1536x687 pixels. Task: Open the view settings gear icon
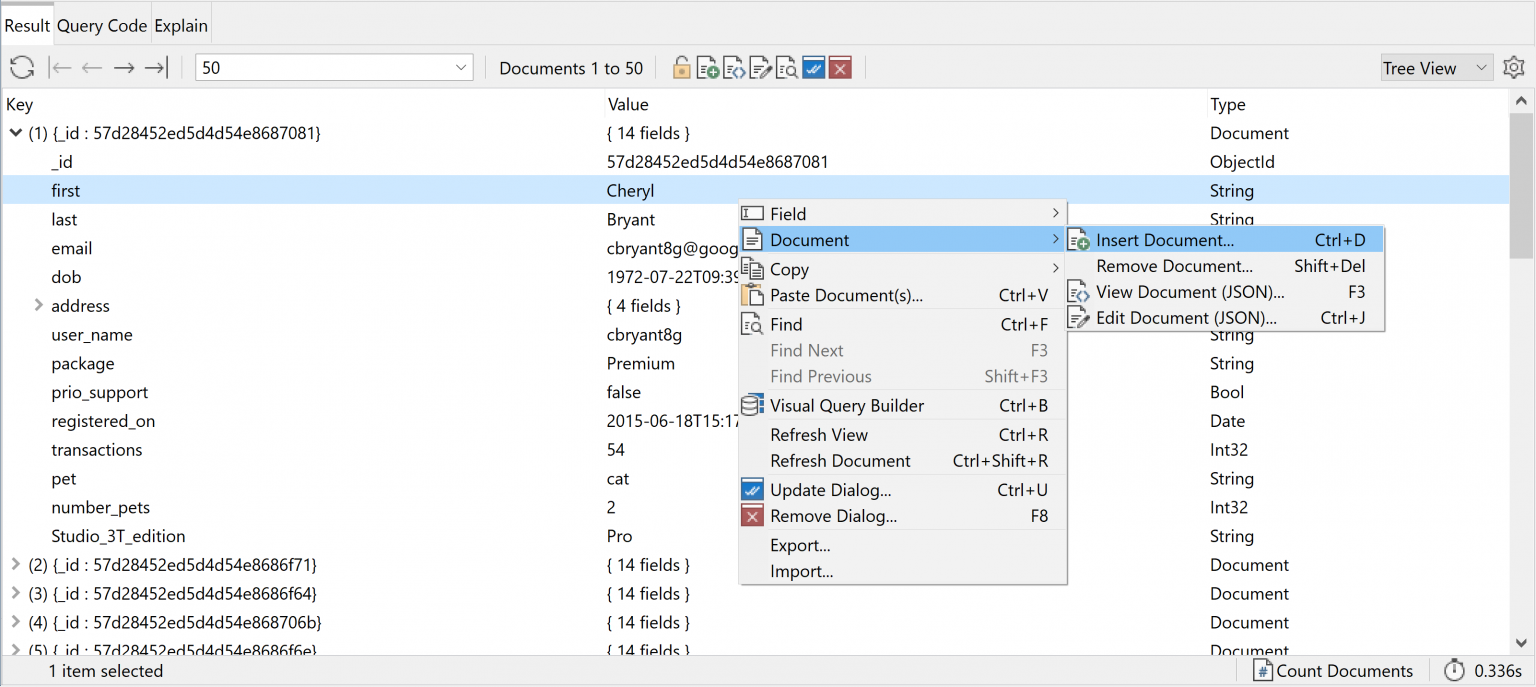pyautogui.click(x=1513, y=67)
